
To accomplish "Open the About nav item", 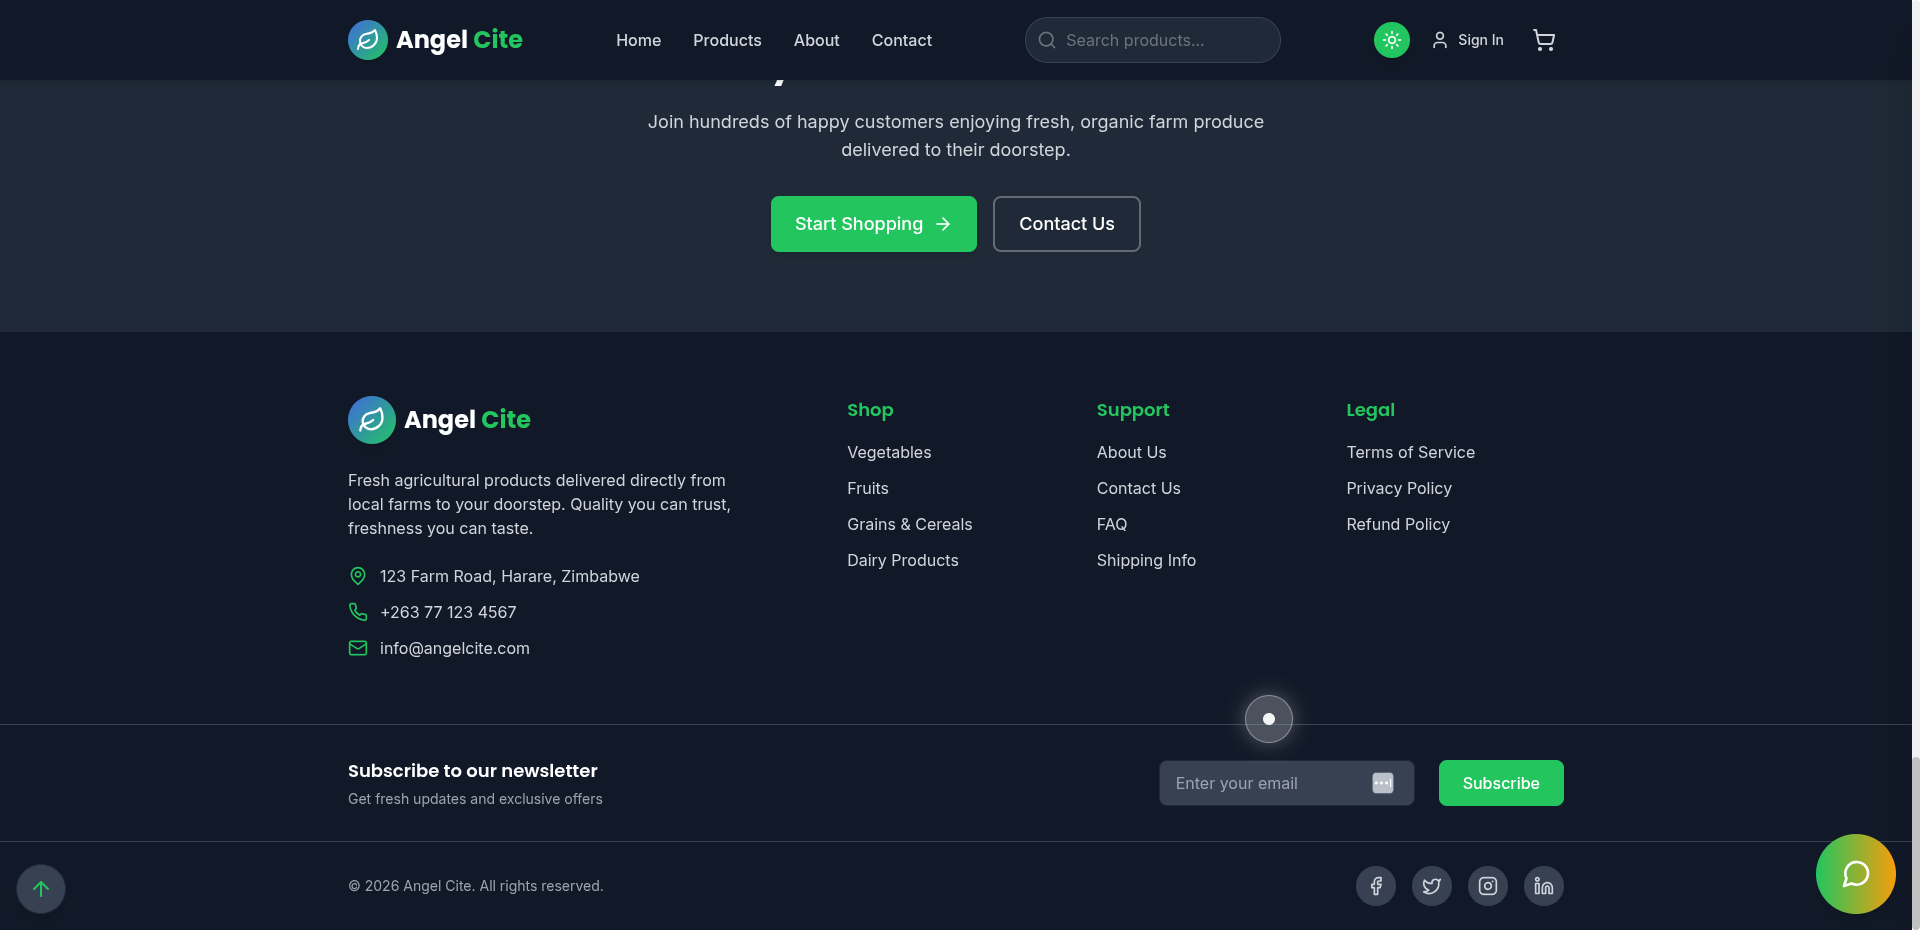I will (816, 40).
